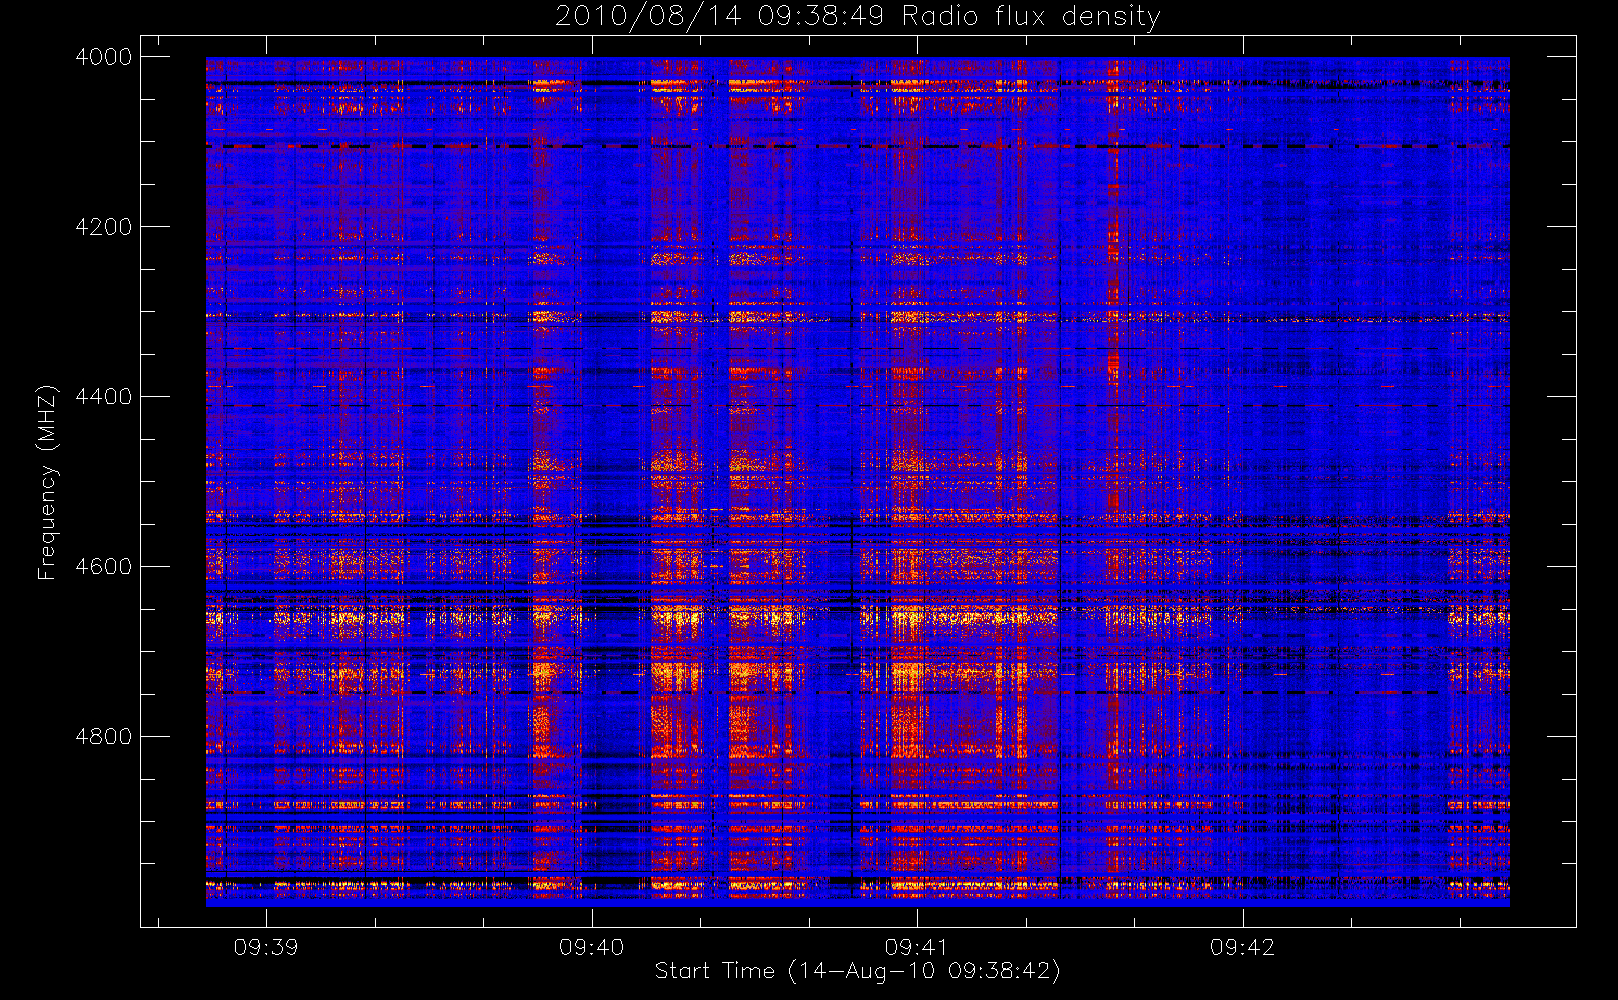Viewport: 1618px width, 1000px height.
Task: Select the 4600 frequency axis label
Action: tap(104, 567)
